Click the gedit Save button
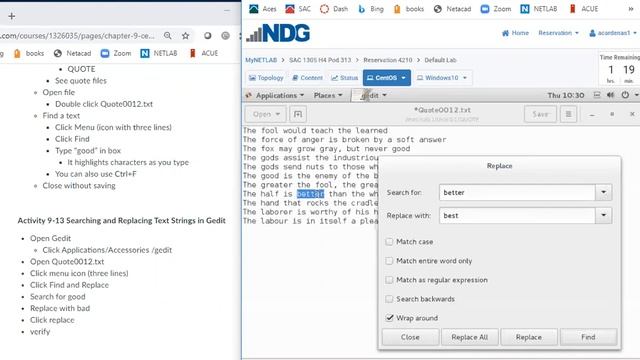This screenshot has height=360, width=640. point(540,114)
